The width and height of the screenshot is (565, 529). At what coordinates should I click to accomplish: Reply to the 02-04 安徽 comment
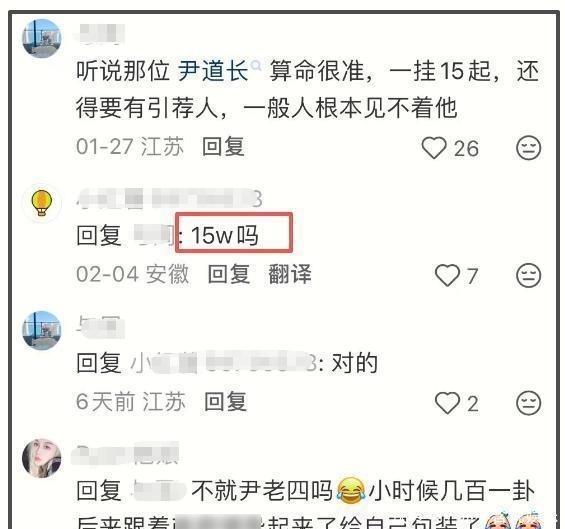(x=229, y=274)
